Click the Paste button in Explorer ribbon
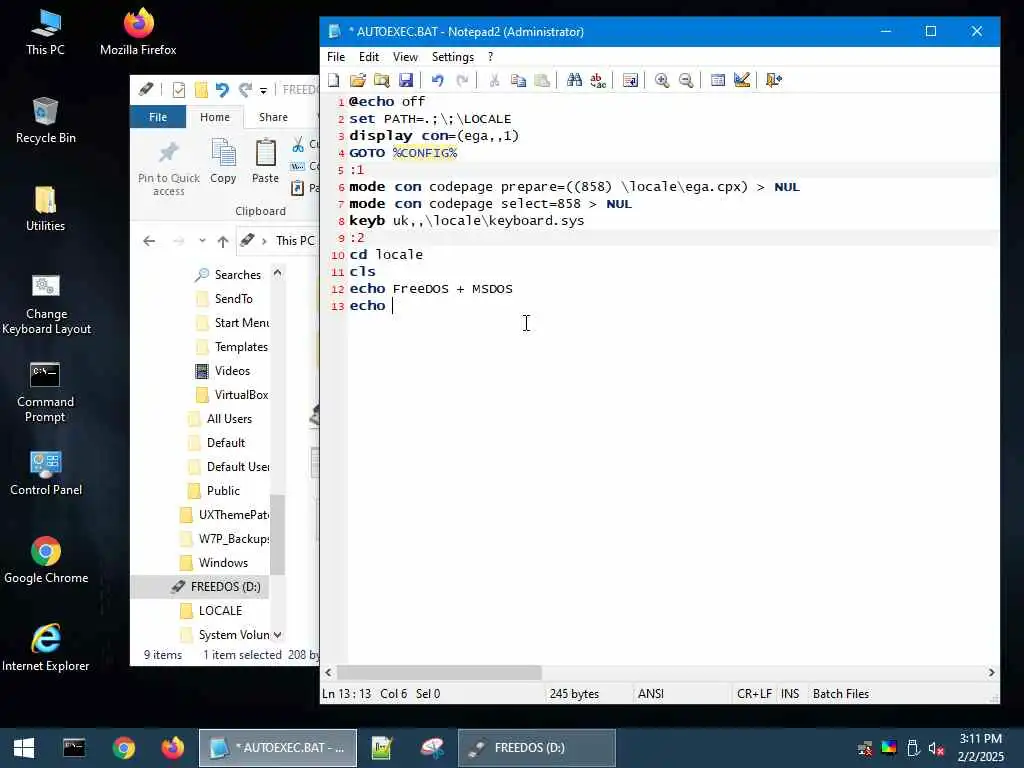1024x768 pixels. tap(265, 162)
